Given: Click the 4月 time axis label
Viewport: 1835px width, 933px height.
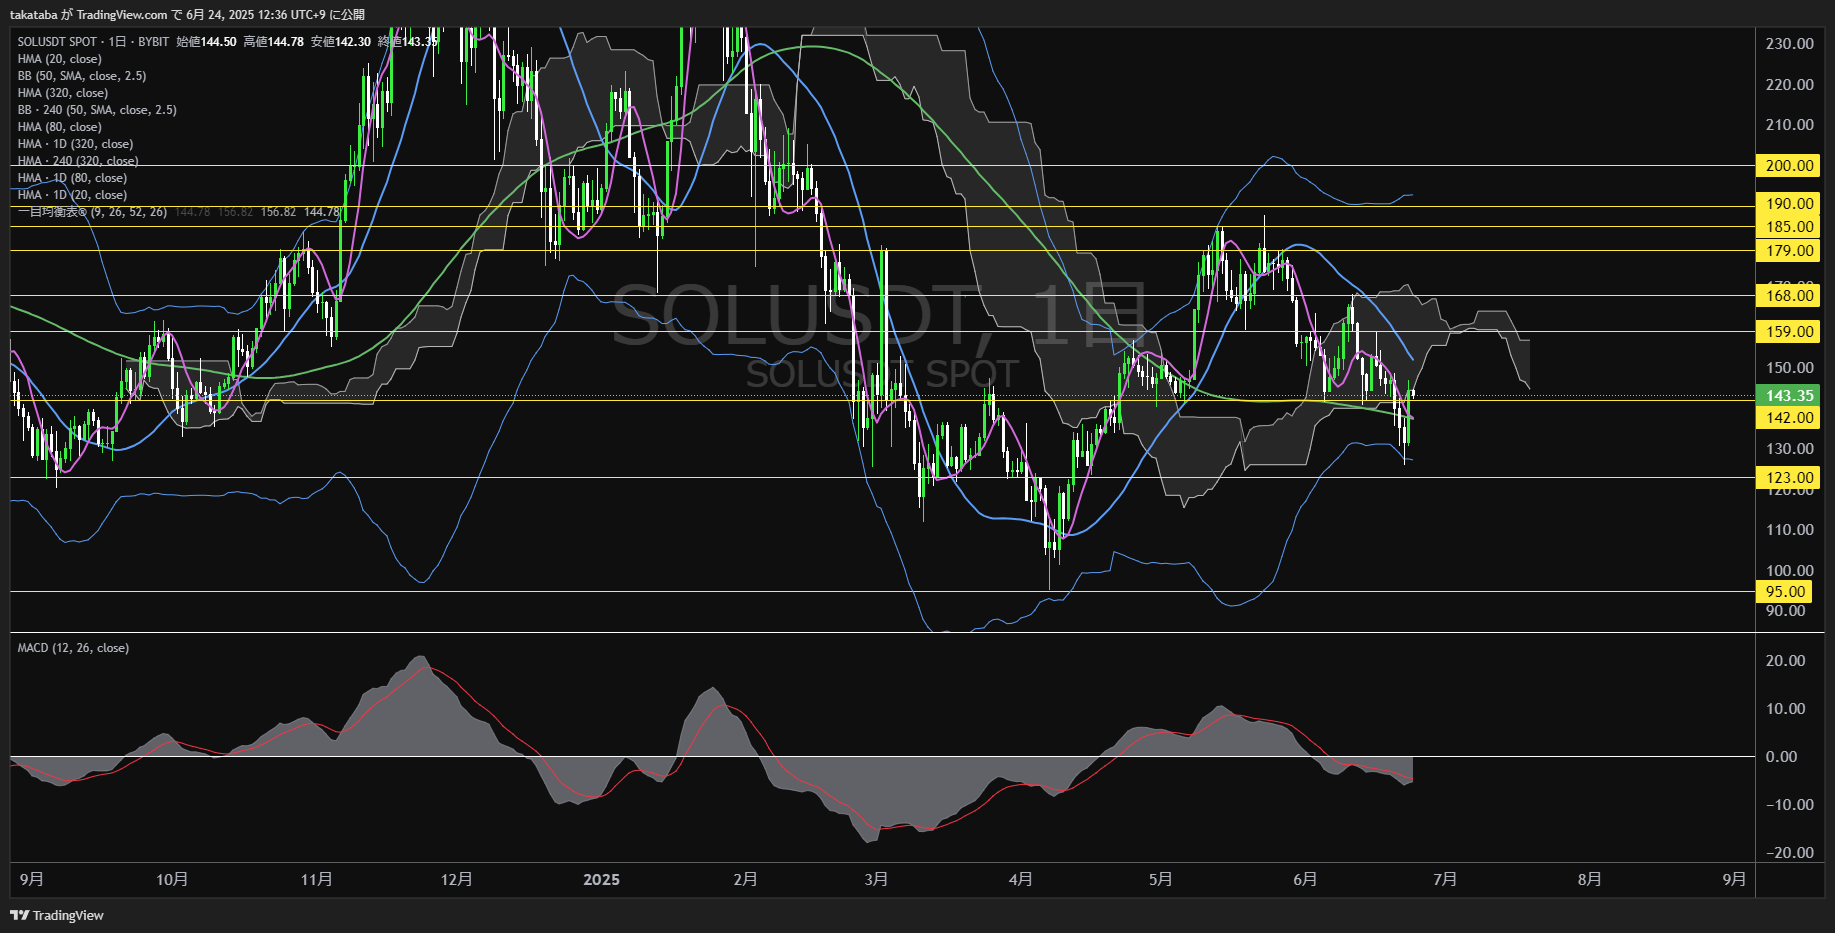Looking at the screenshot, I should pos(1020,879).
